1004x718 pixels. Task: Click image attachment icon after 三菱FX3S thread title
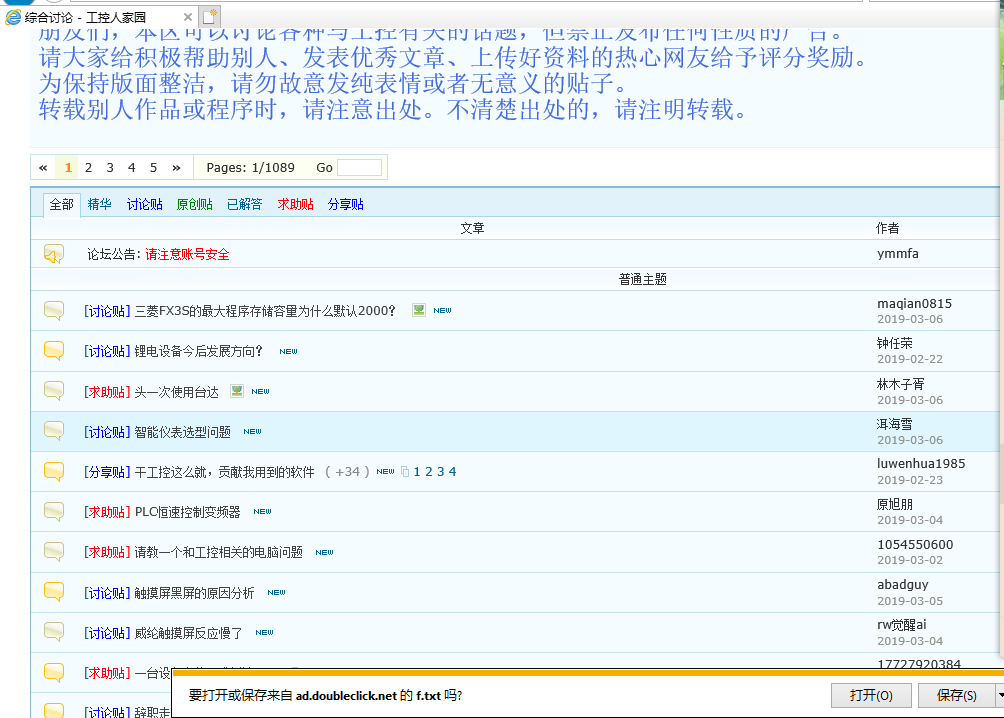419,311
